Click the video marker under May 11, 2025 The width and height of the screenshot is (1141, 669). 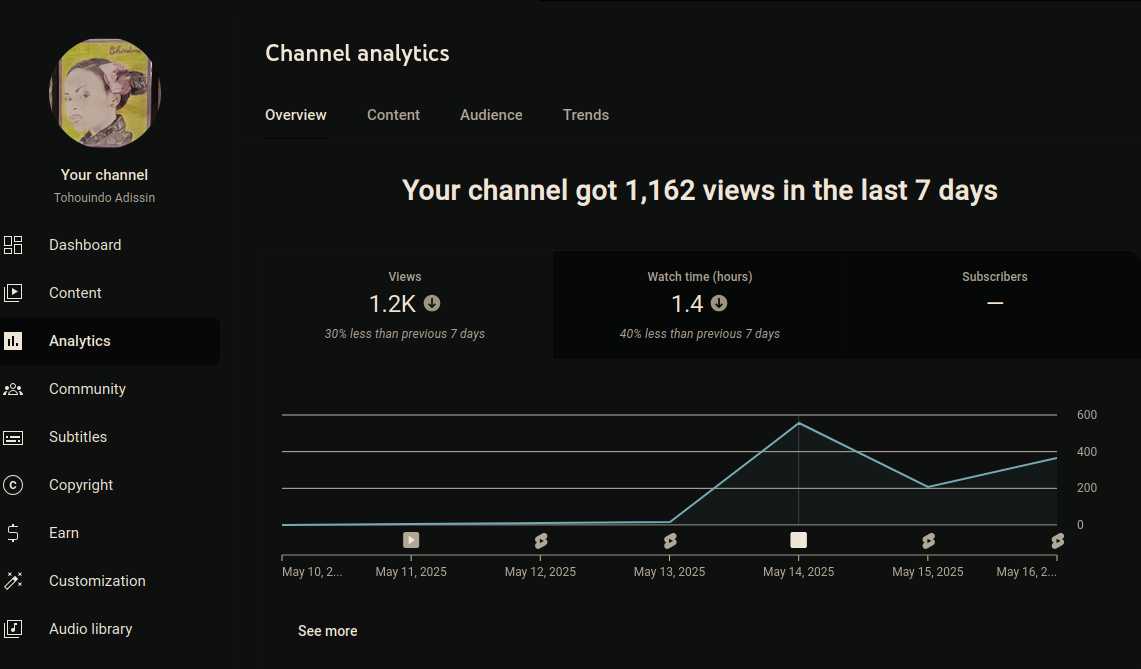[411, 540]
